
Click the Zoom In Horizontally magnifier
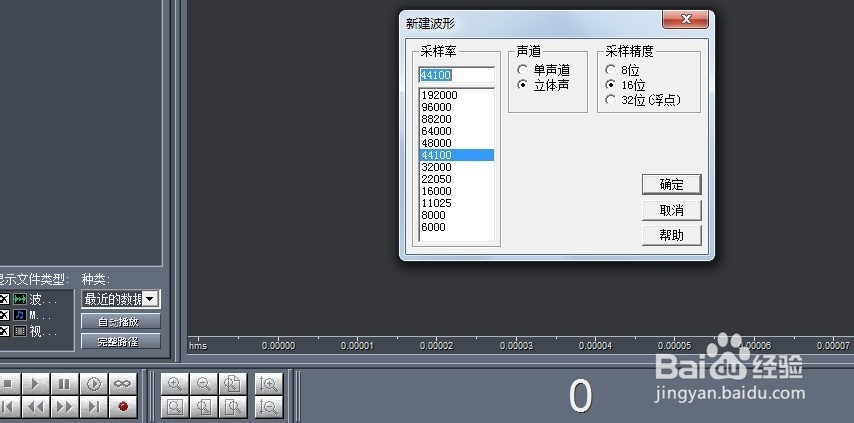pyautogui.click(x=175, y=384)
